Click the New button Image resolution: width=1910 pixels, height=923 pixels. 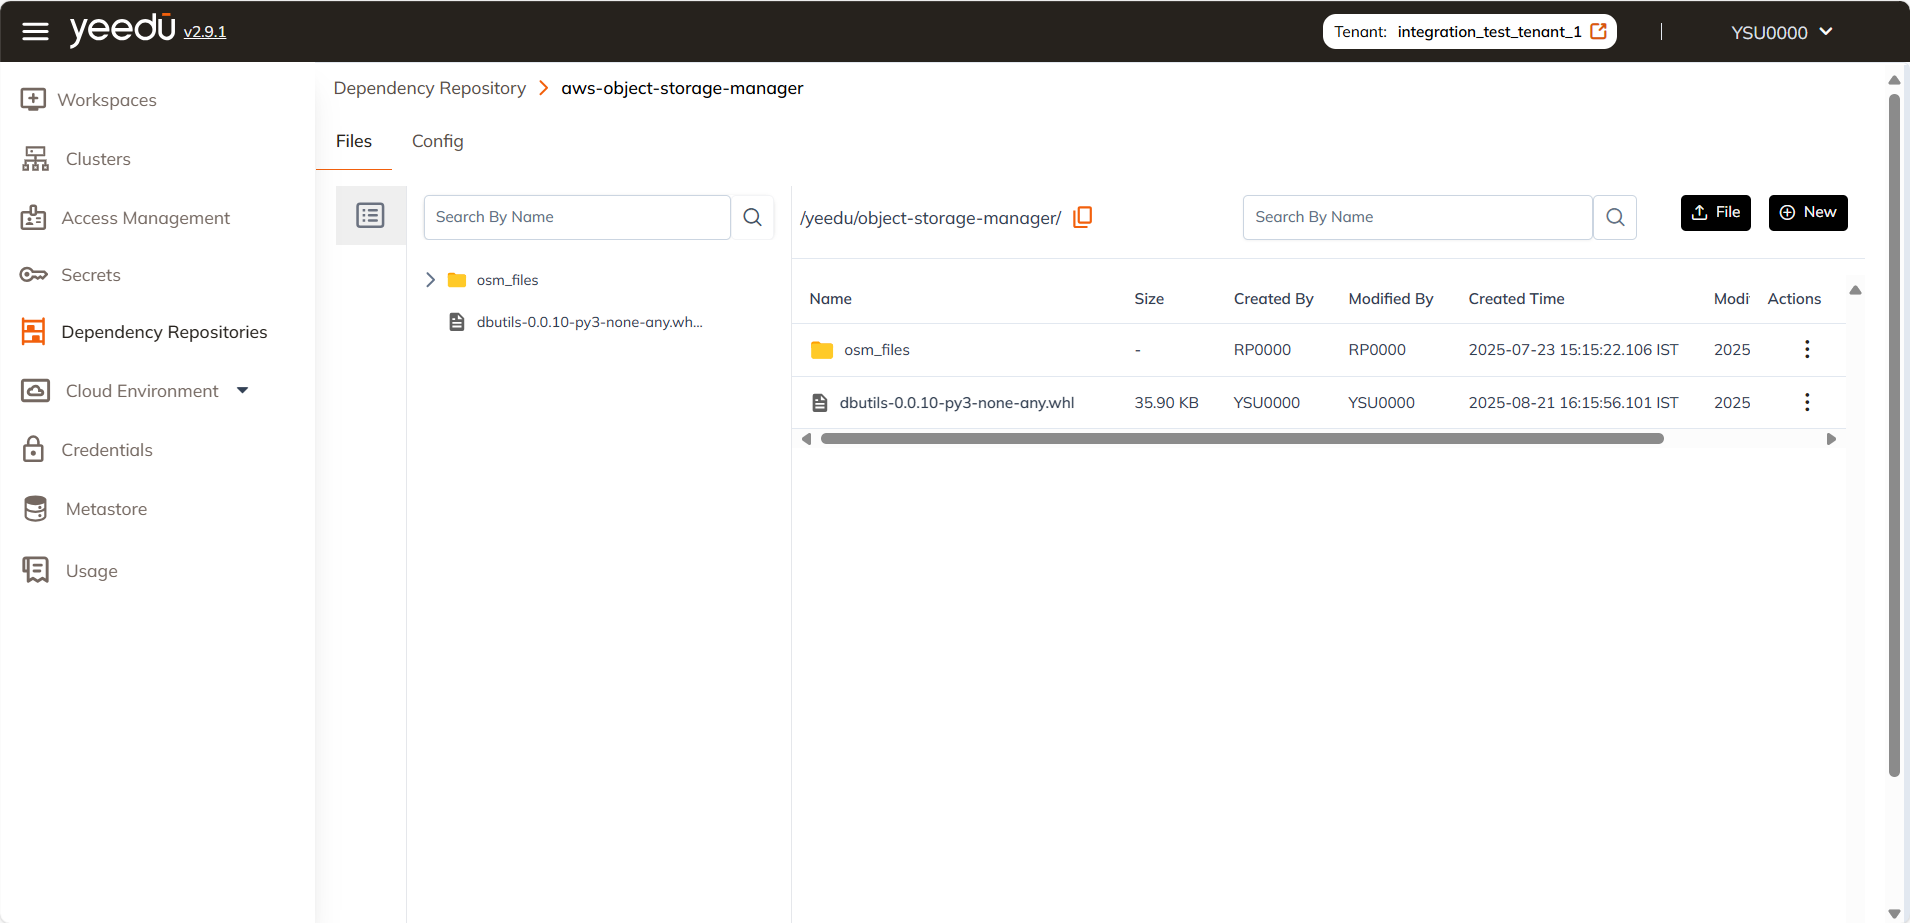1807,212
